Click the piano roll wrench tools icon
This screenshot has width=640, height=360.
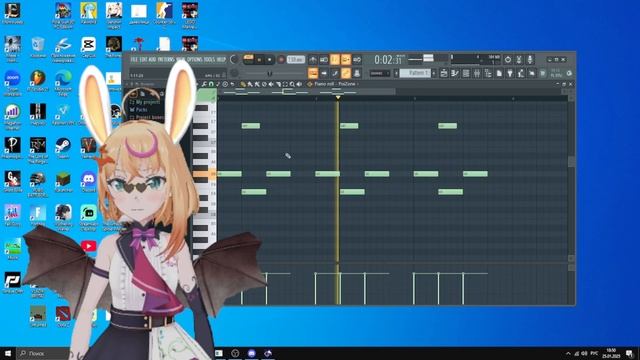pyautogui.click(x=204, y=84)
